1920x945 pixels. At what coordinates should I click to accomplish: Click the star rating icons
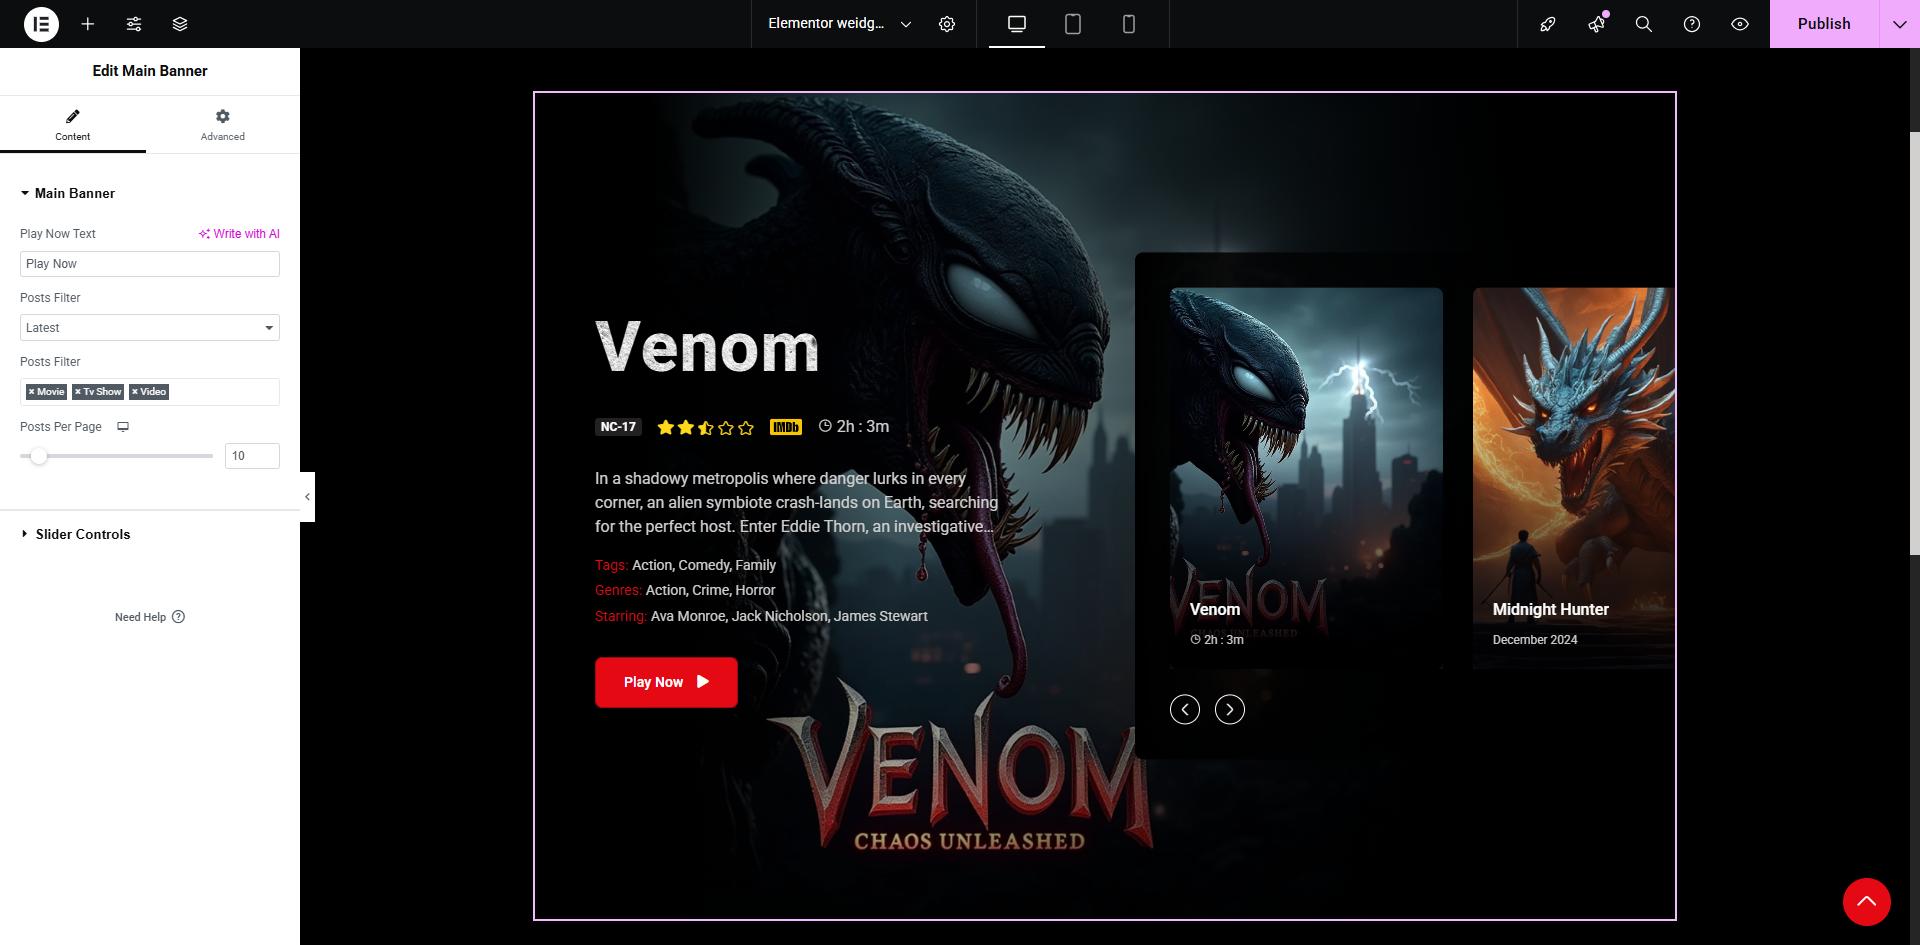tap(705, 427)
